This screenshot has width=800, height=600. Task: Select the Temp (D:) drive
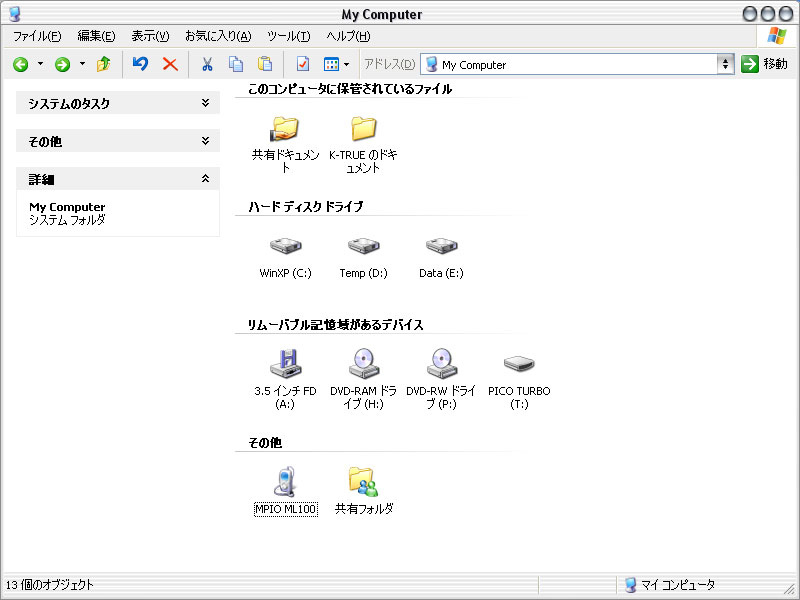tap(363, 258)
